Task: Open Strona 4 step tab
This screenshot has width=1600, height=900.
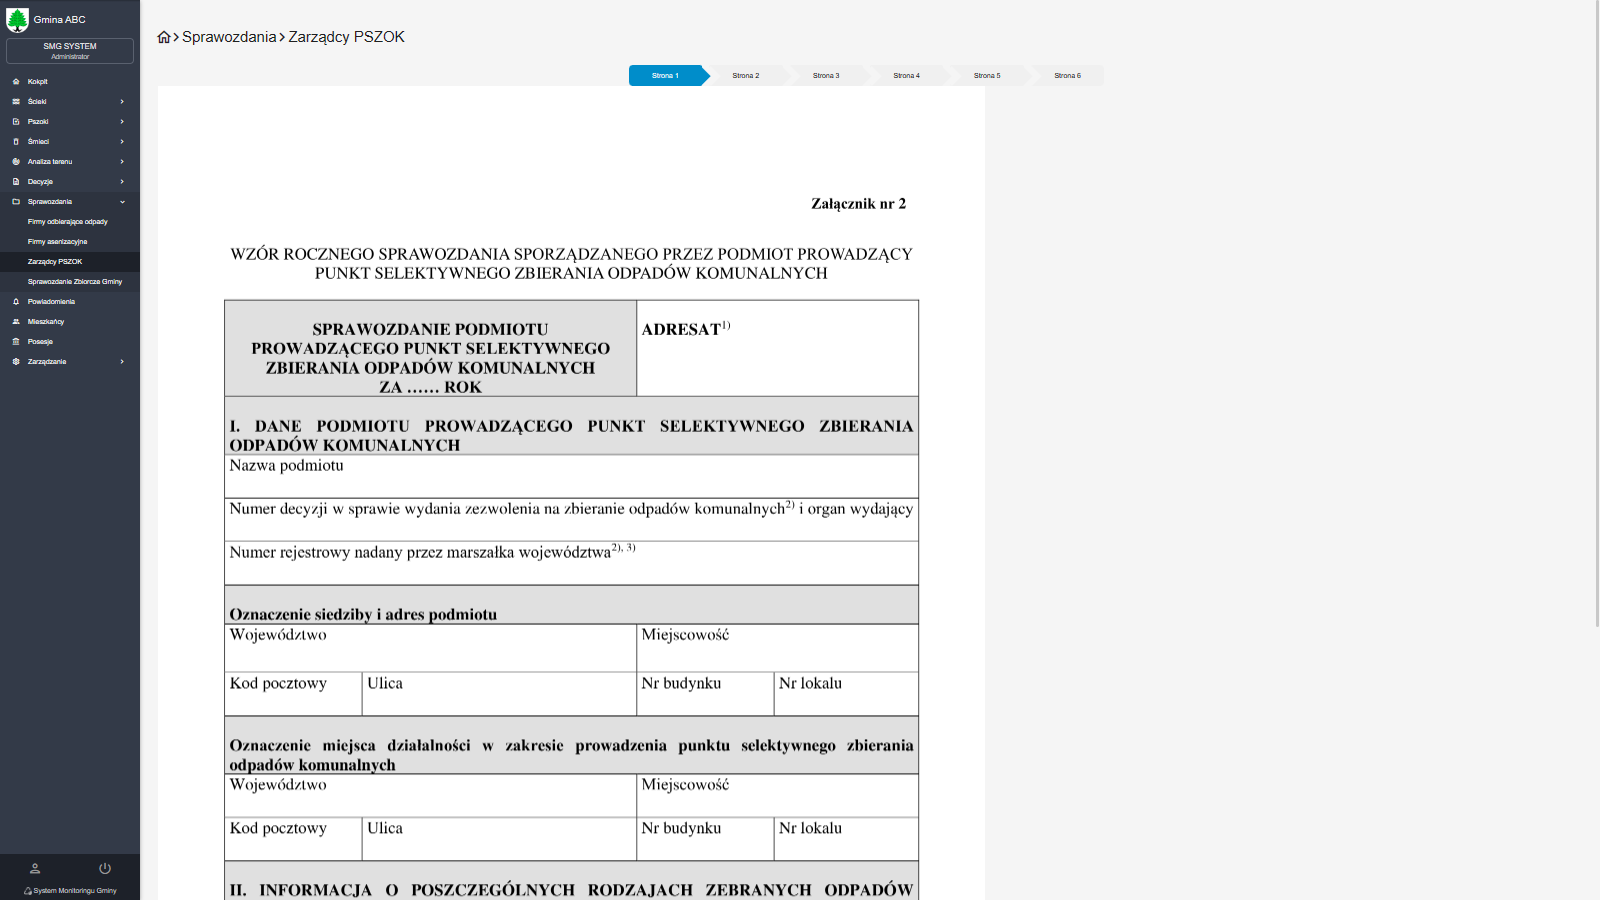Action: [x=906, y=76]
